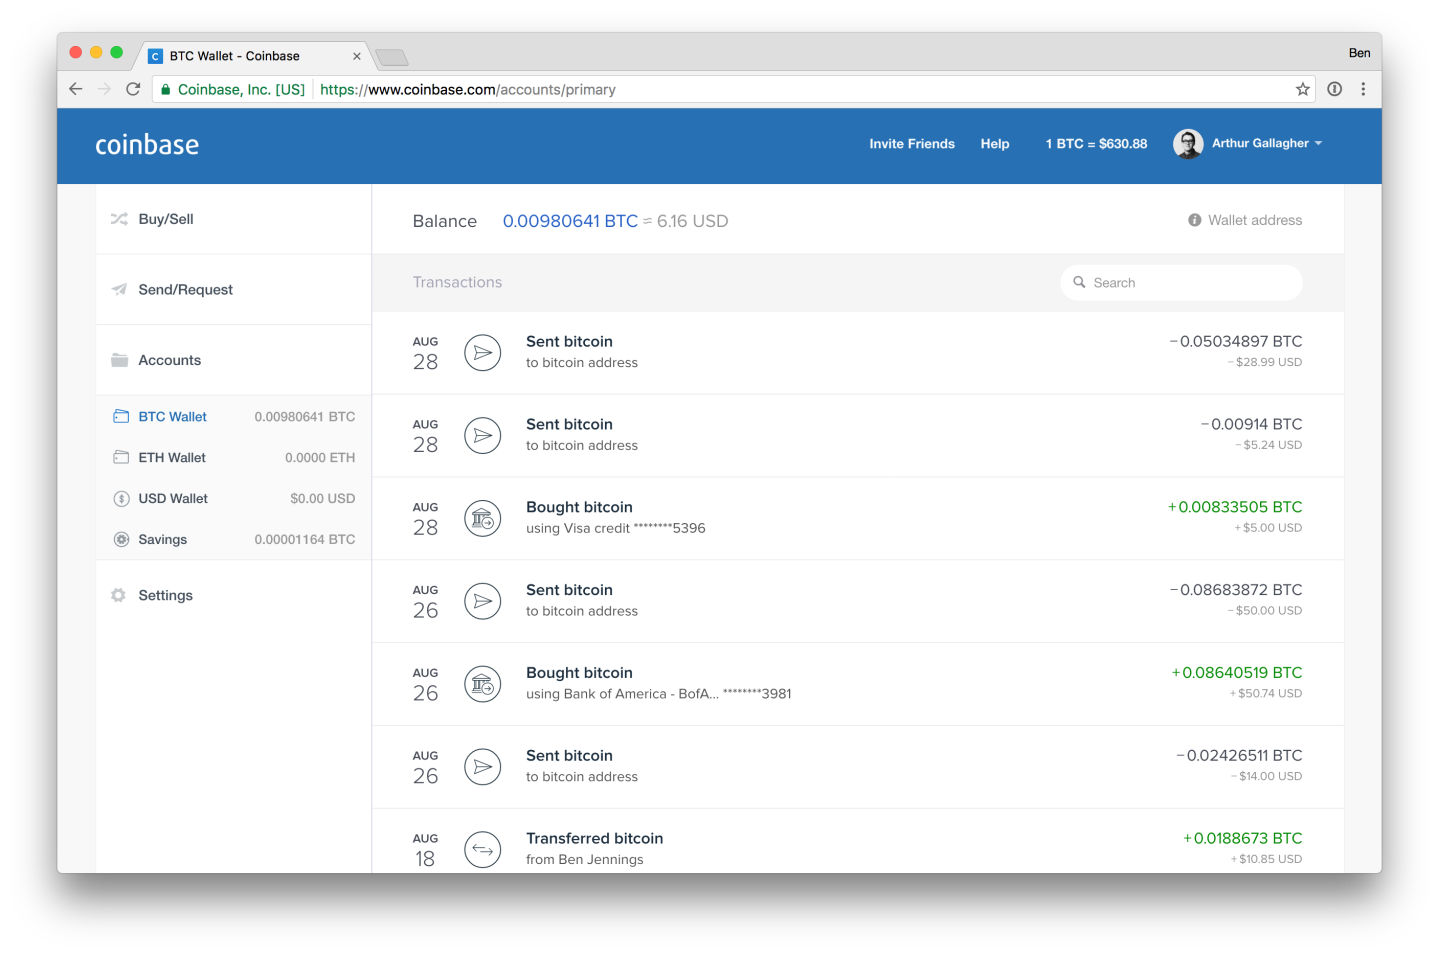Image resolution: width=1439 pixels, height=955 pixels.
Task: Bookmark page with the star icon
Action: [x=1302, y=89]
